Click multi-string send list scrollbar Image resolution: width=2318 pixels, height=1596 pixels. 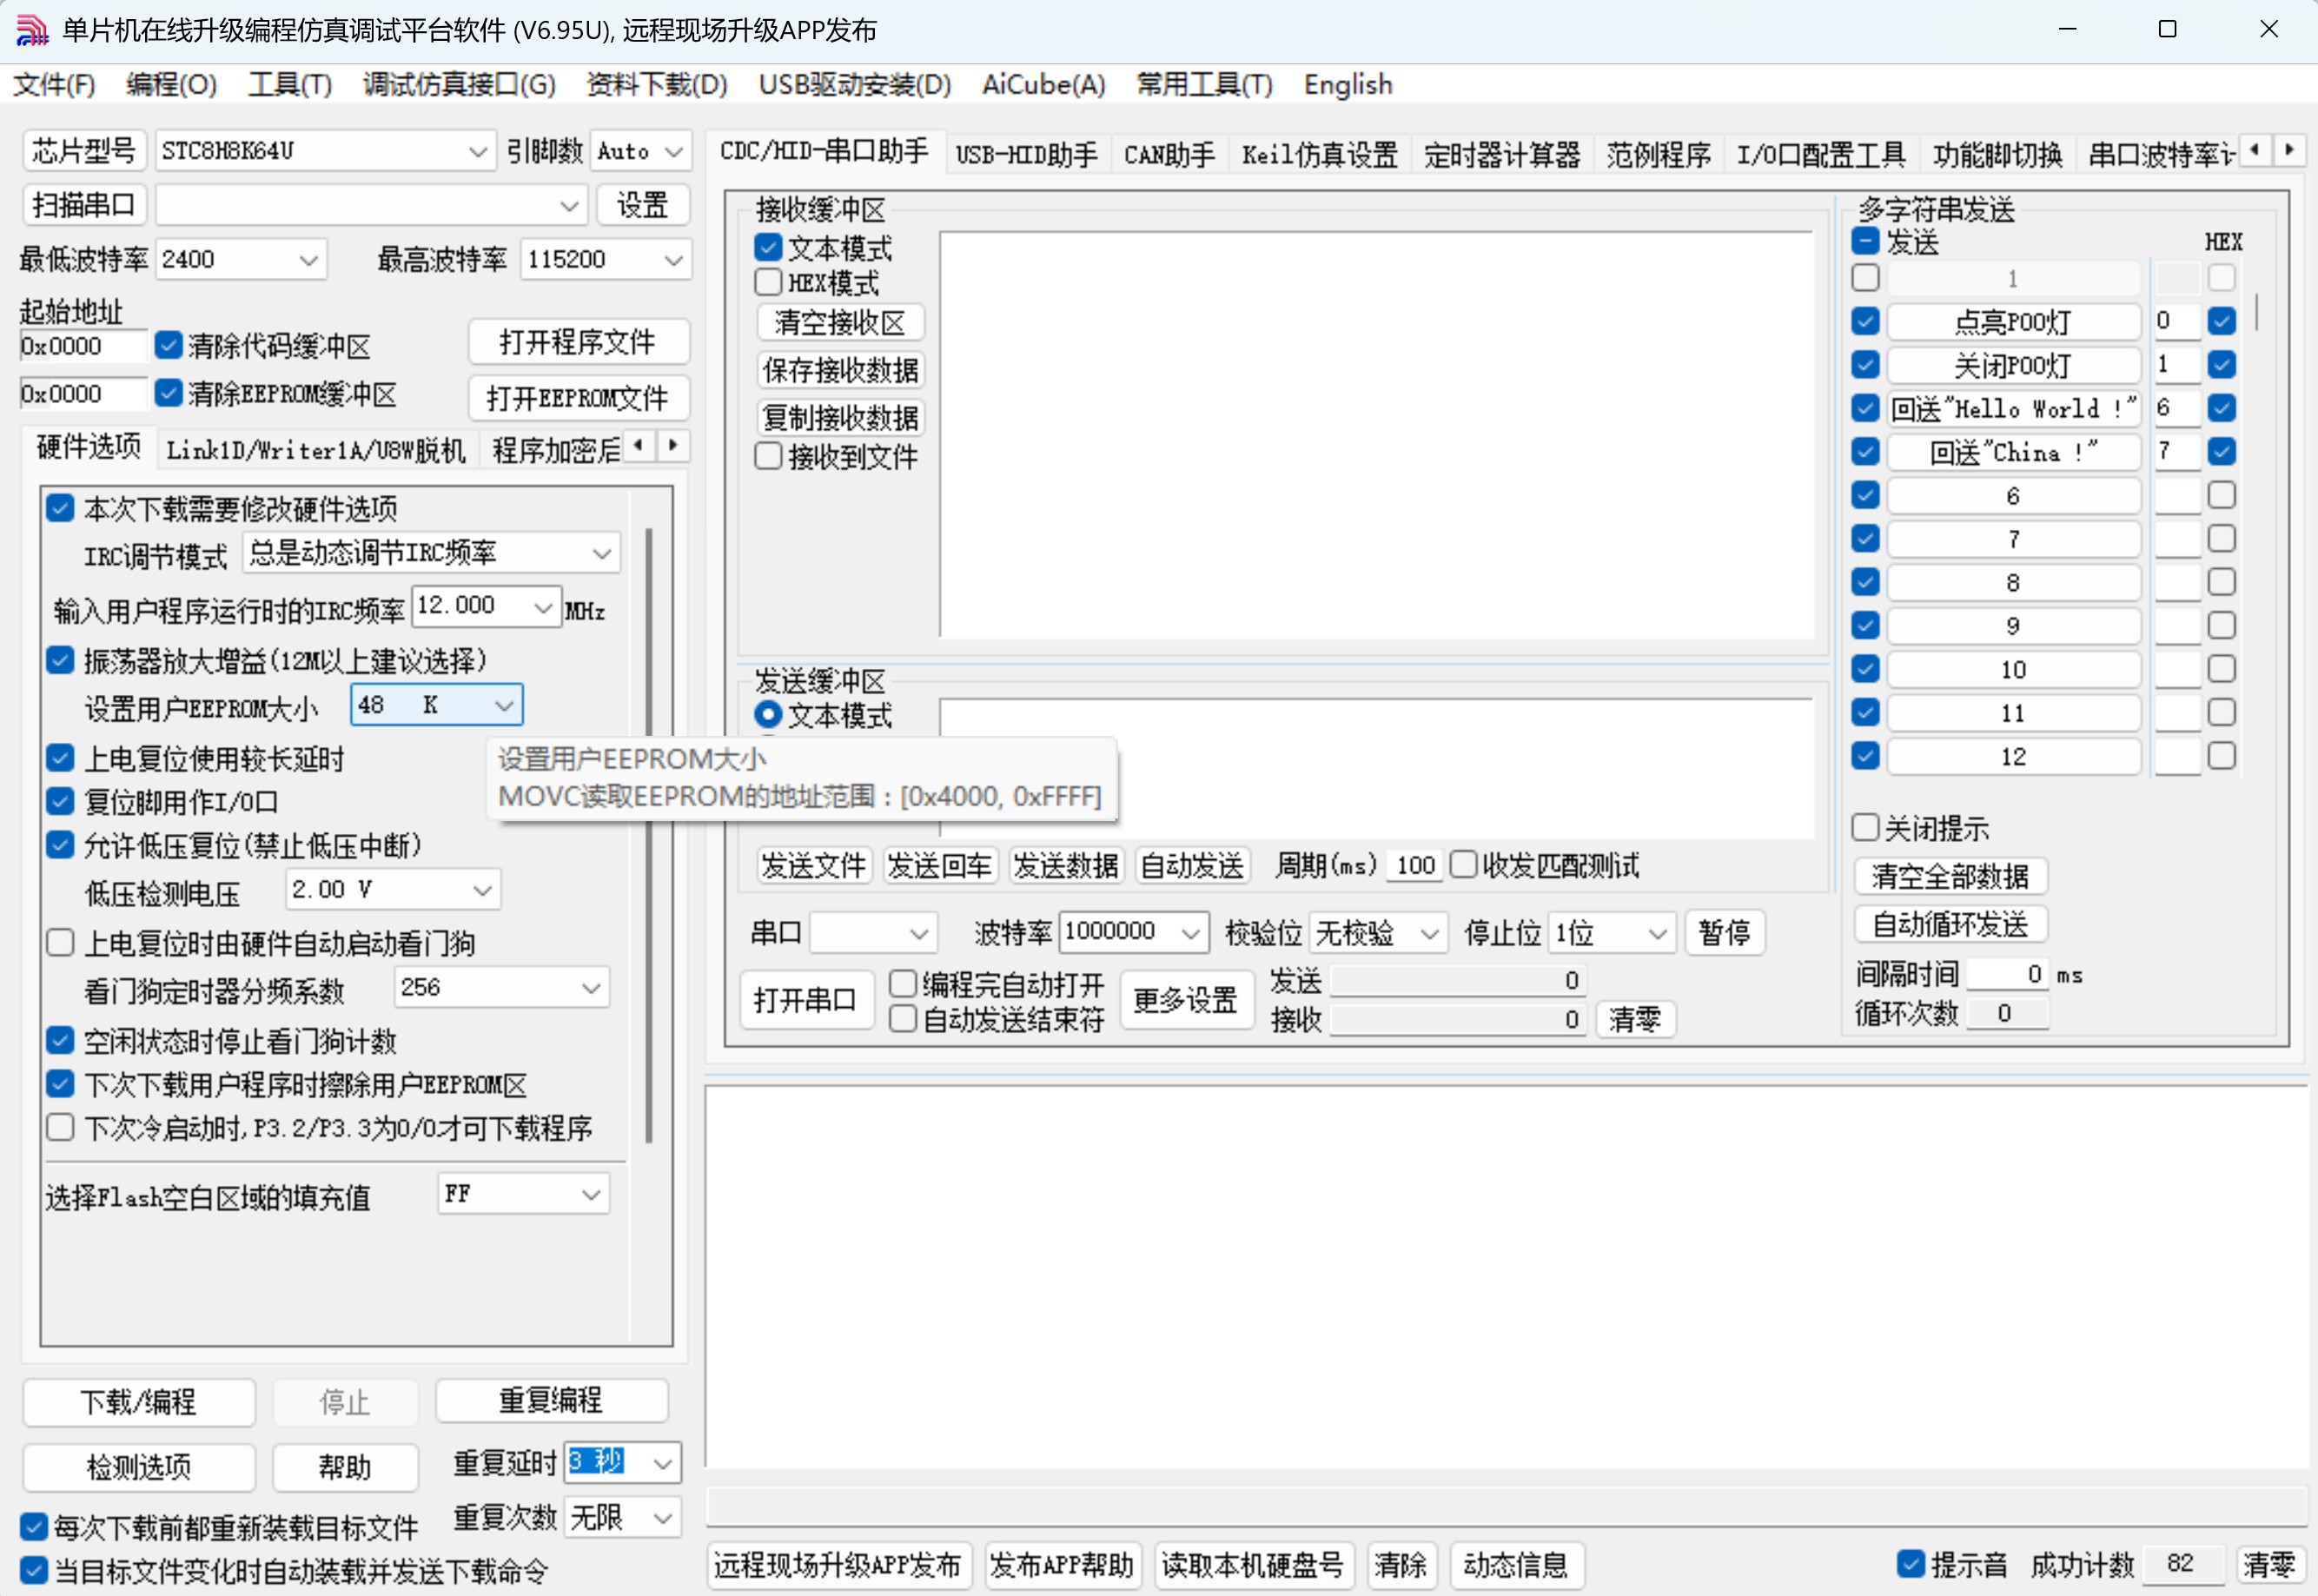[2256, 312]
